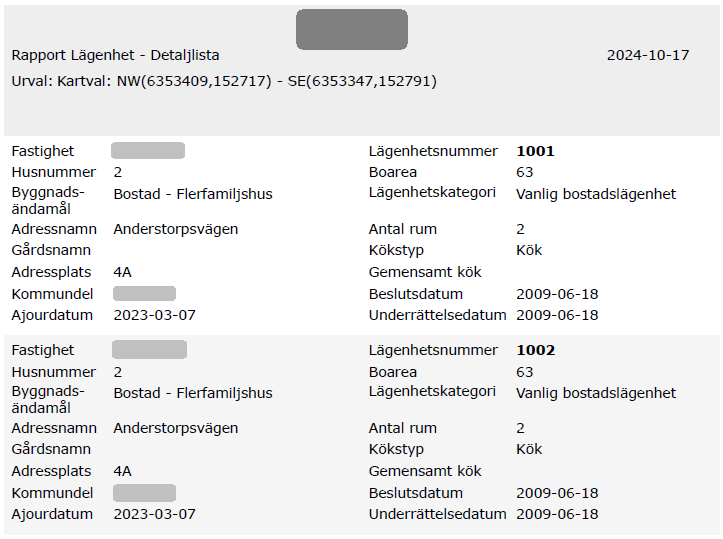The image size is (723, 539).
Task: Click the Ajourdatum value for apartment 1001
Action: 155,315
